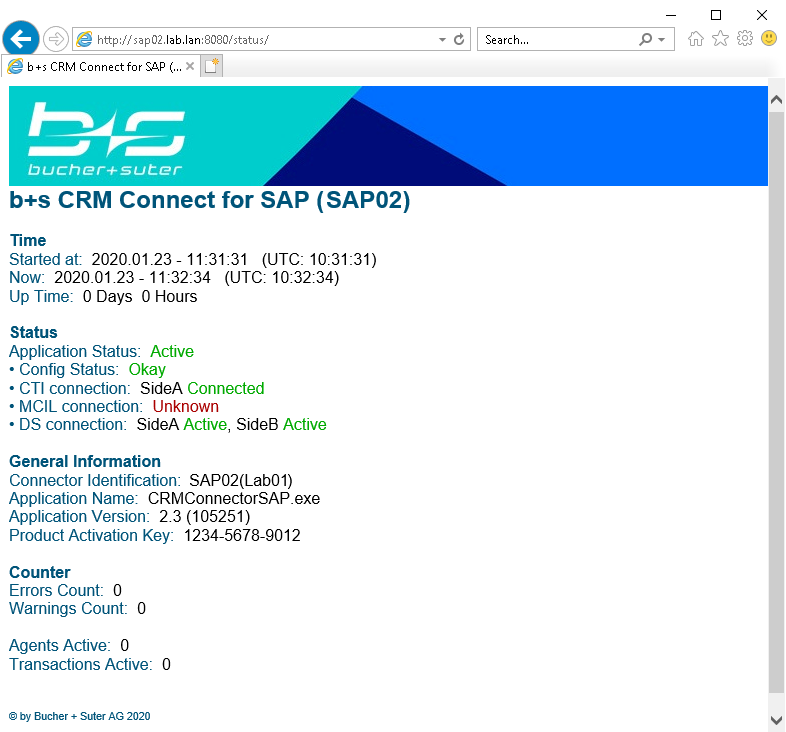This screenshot has width=786, height=732.
Task: Click the General Information heading
Action: tap(85, 462)
